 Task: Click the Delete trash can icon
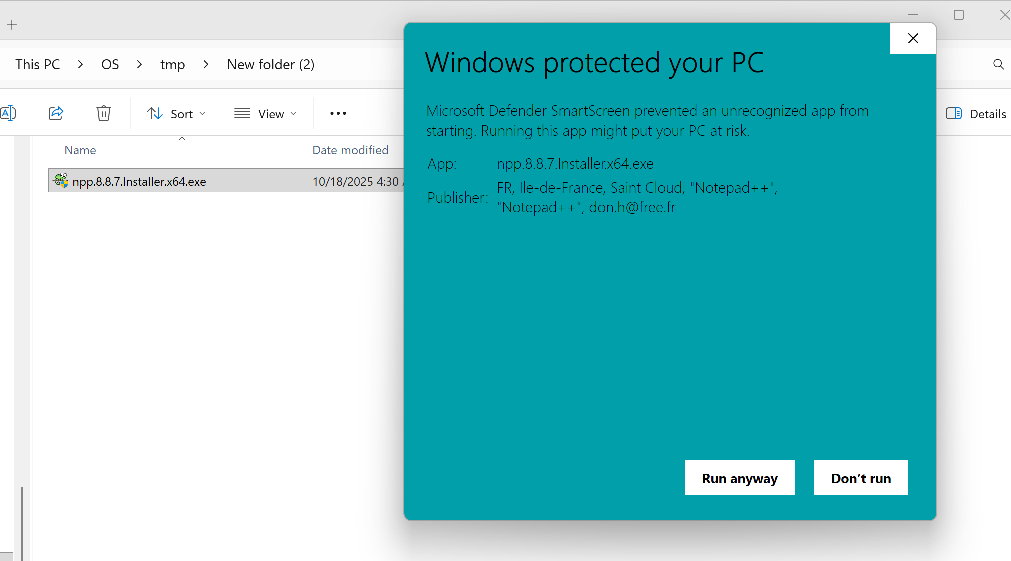(104, 113)
